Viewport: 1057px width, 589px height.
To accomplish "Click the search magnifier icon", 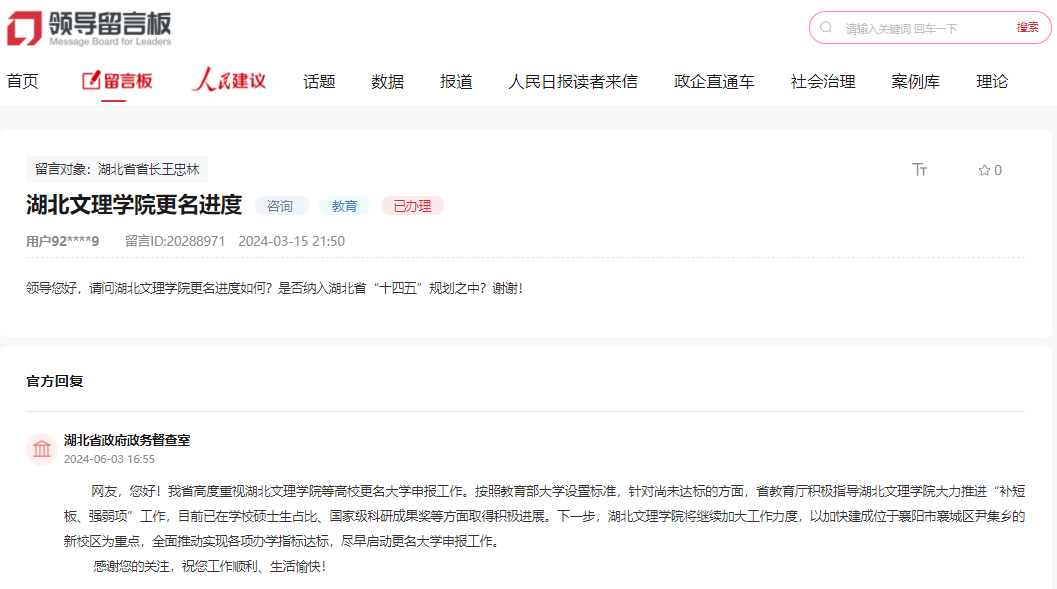I will point(826,28).
